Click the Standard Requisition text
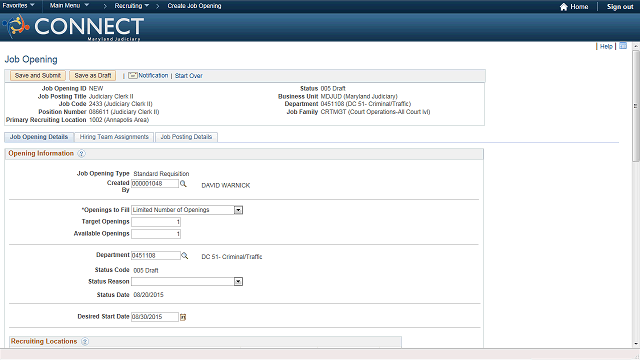Image resolution: width=640 pixels, height=360 pixels. click(x=161, y=173)
